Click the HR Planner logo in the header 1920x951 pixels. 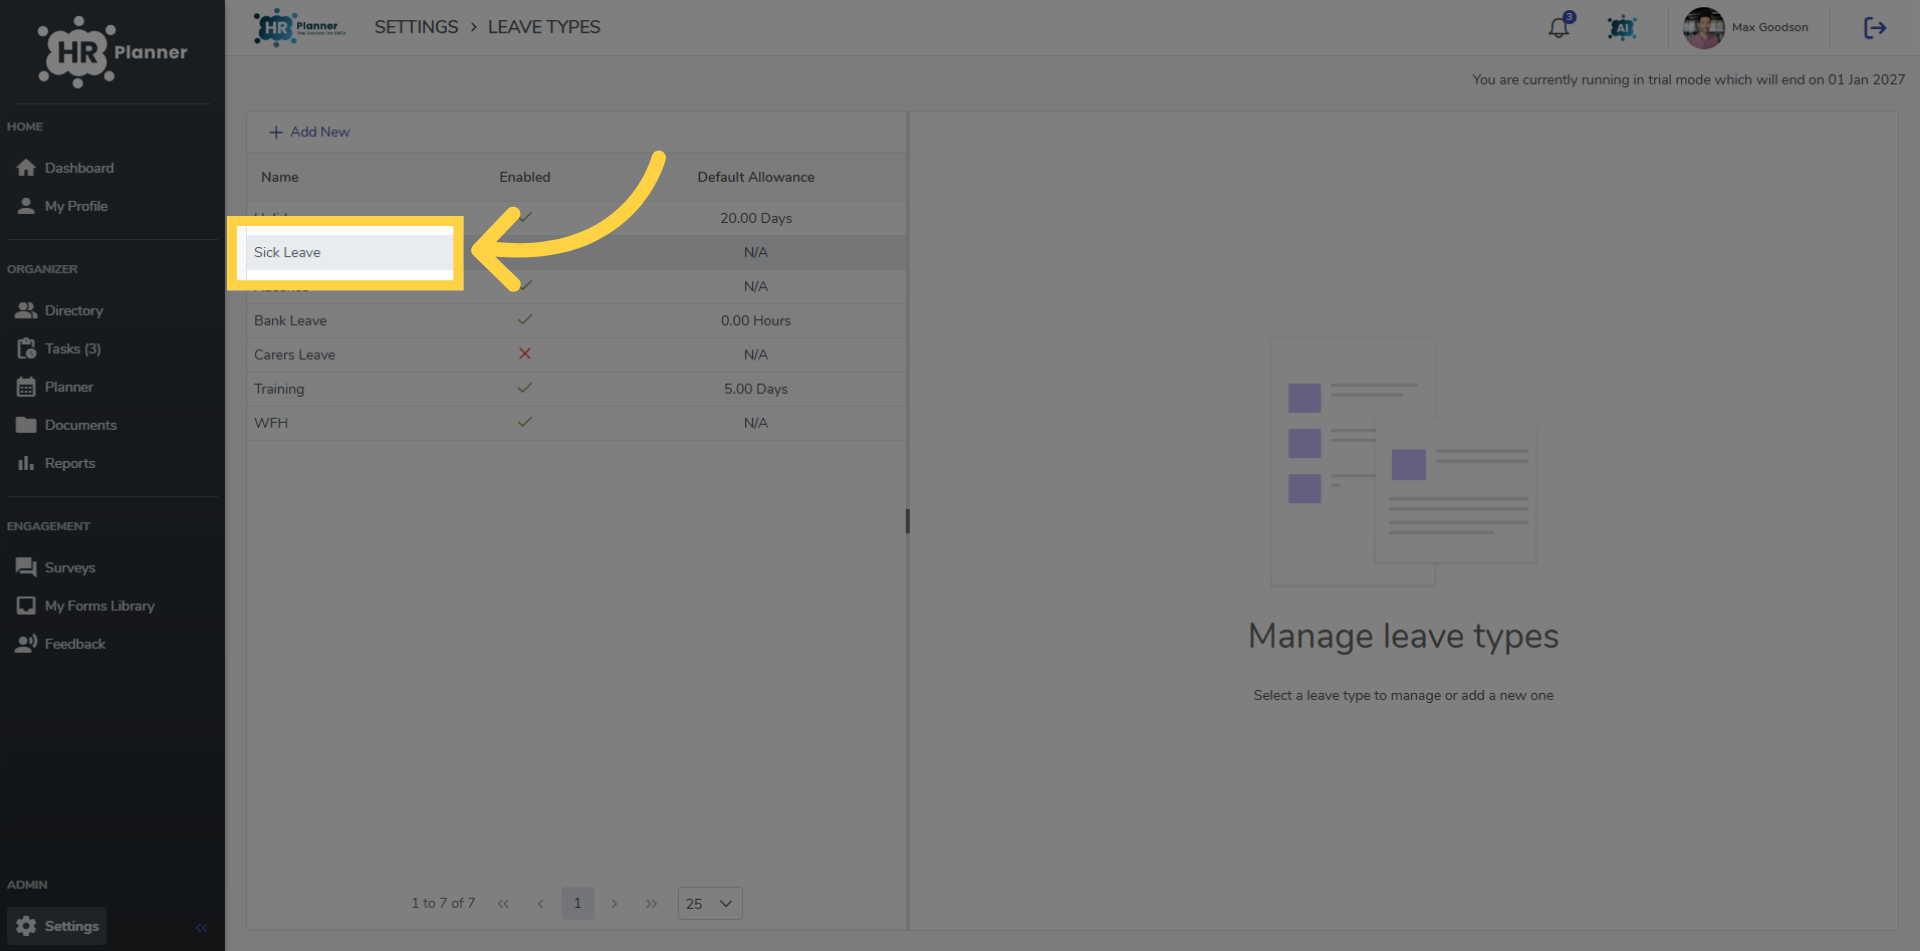(x=299, y=27)
